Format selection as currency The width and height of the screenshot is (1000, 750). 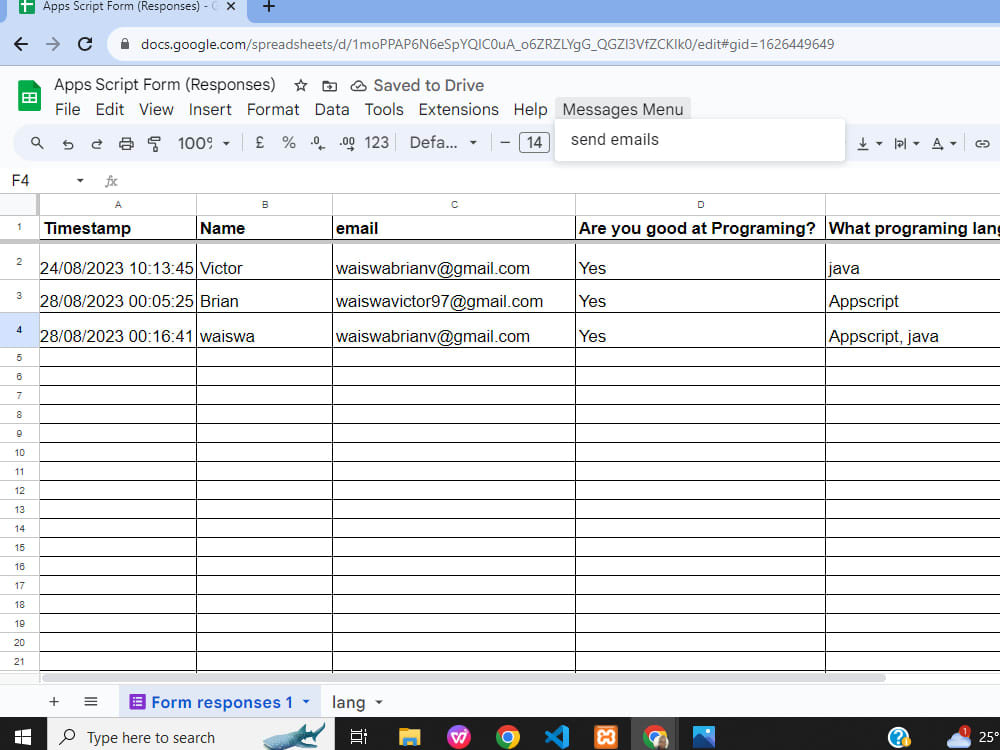258,142
